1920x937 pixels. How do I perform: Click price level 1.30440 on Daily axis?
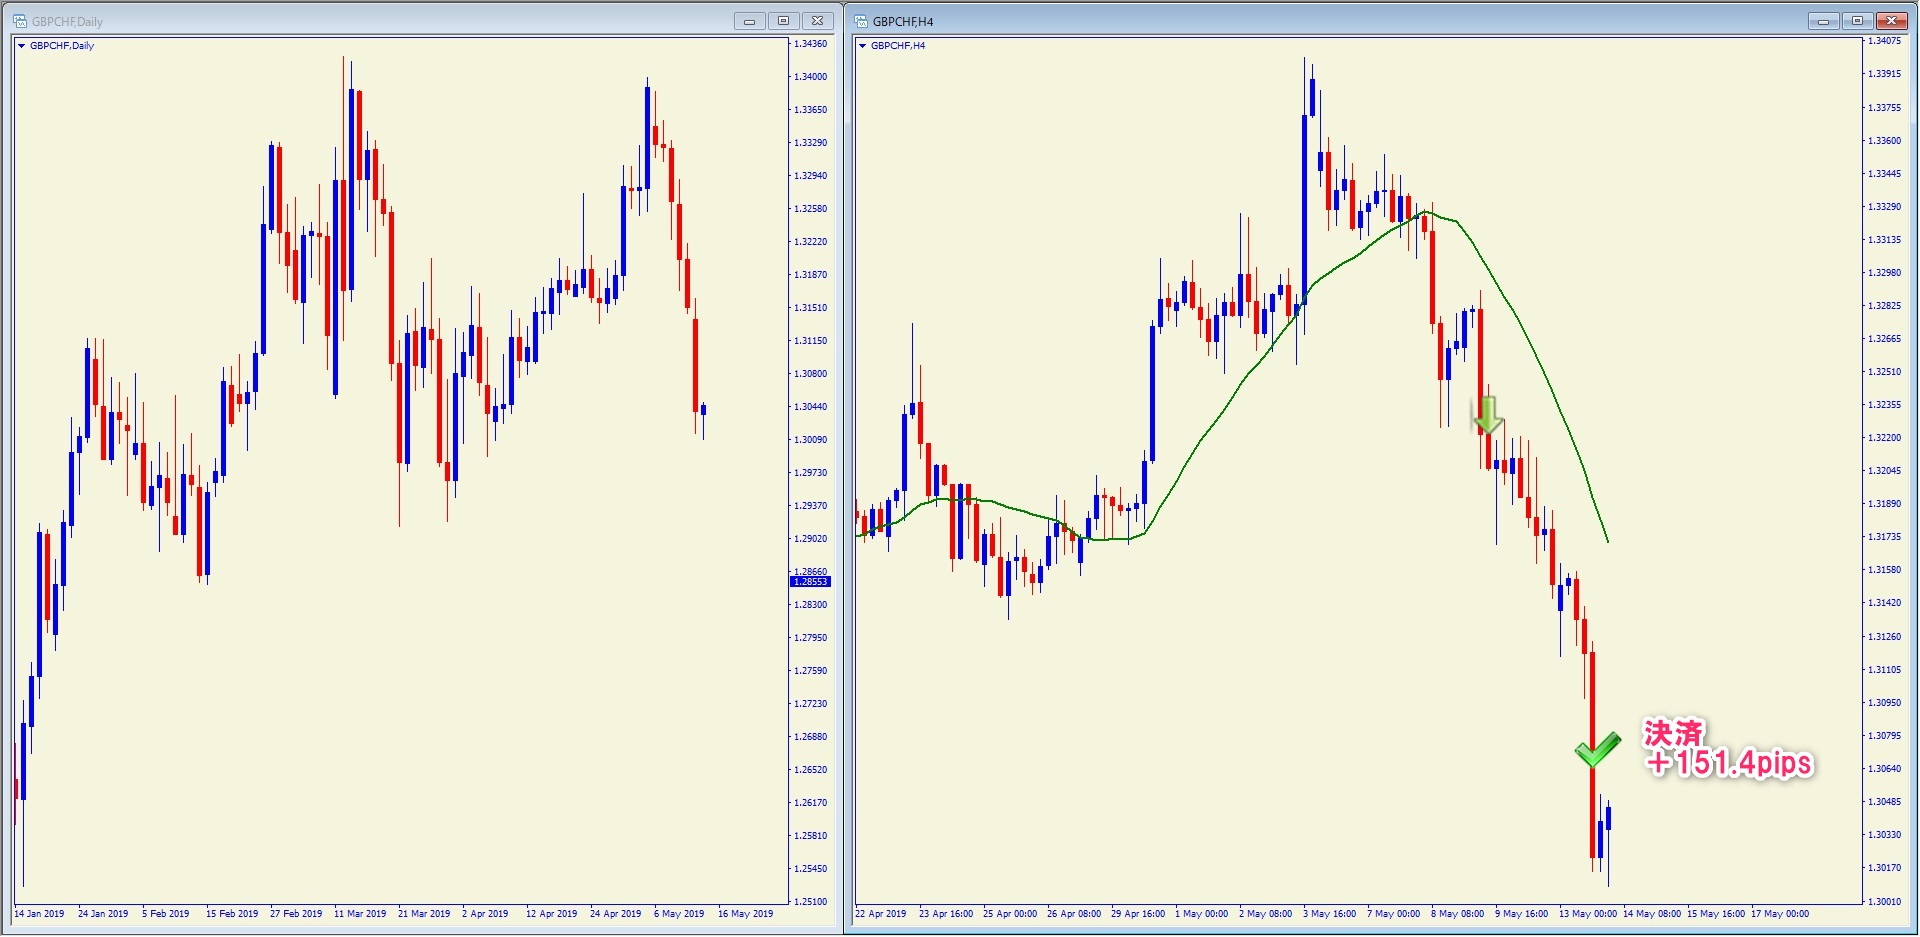click(811, 407)
